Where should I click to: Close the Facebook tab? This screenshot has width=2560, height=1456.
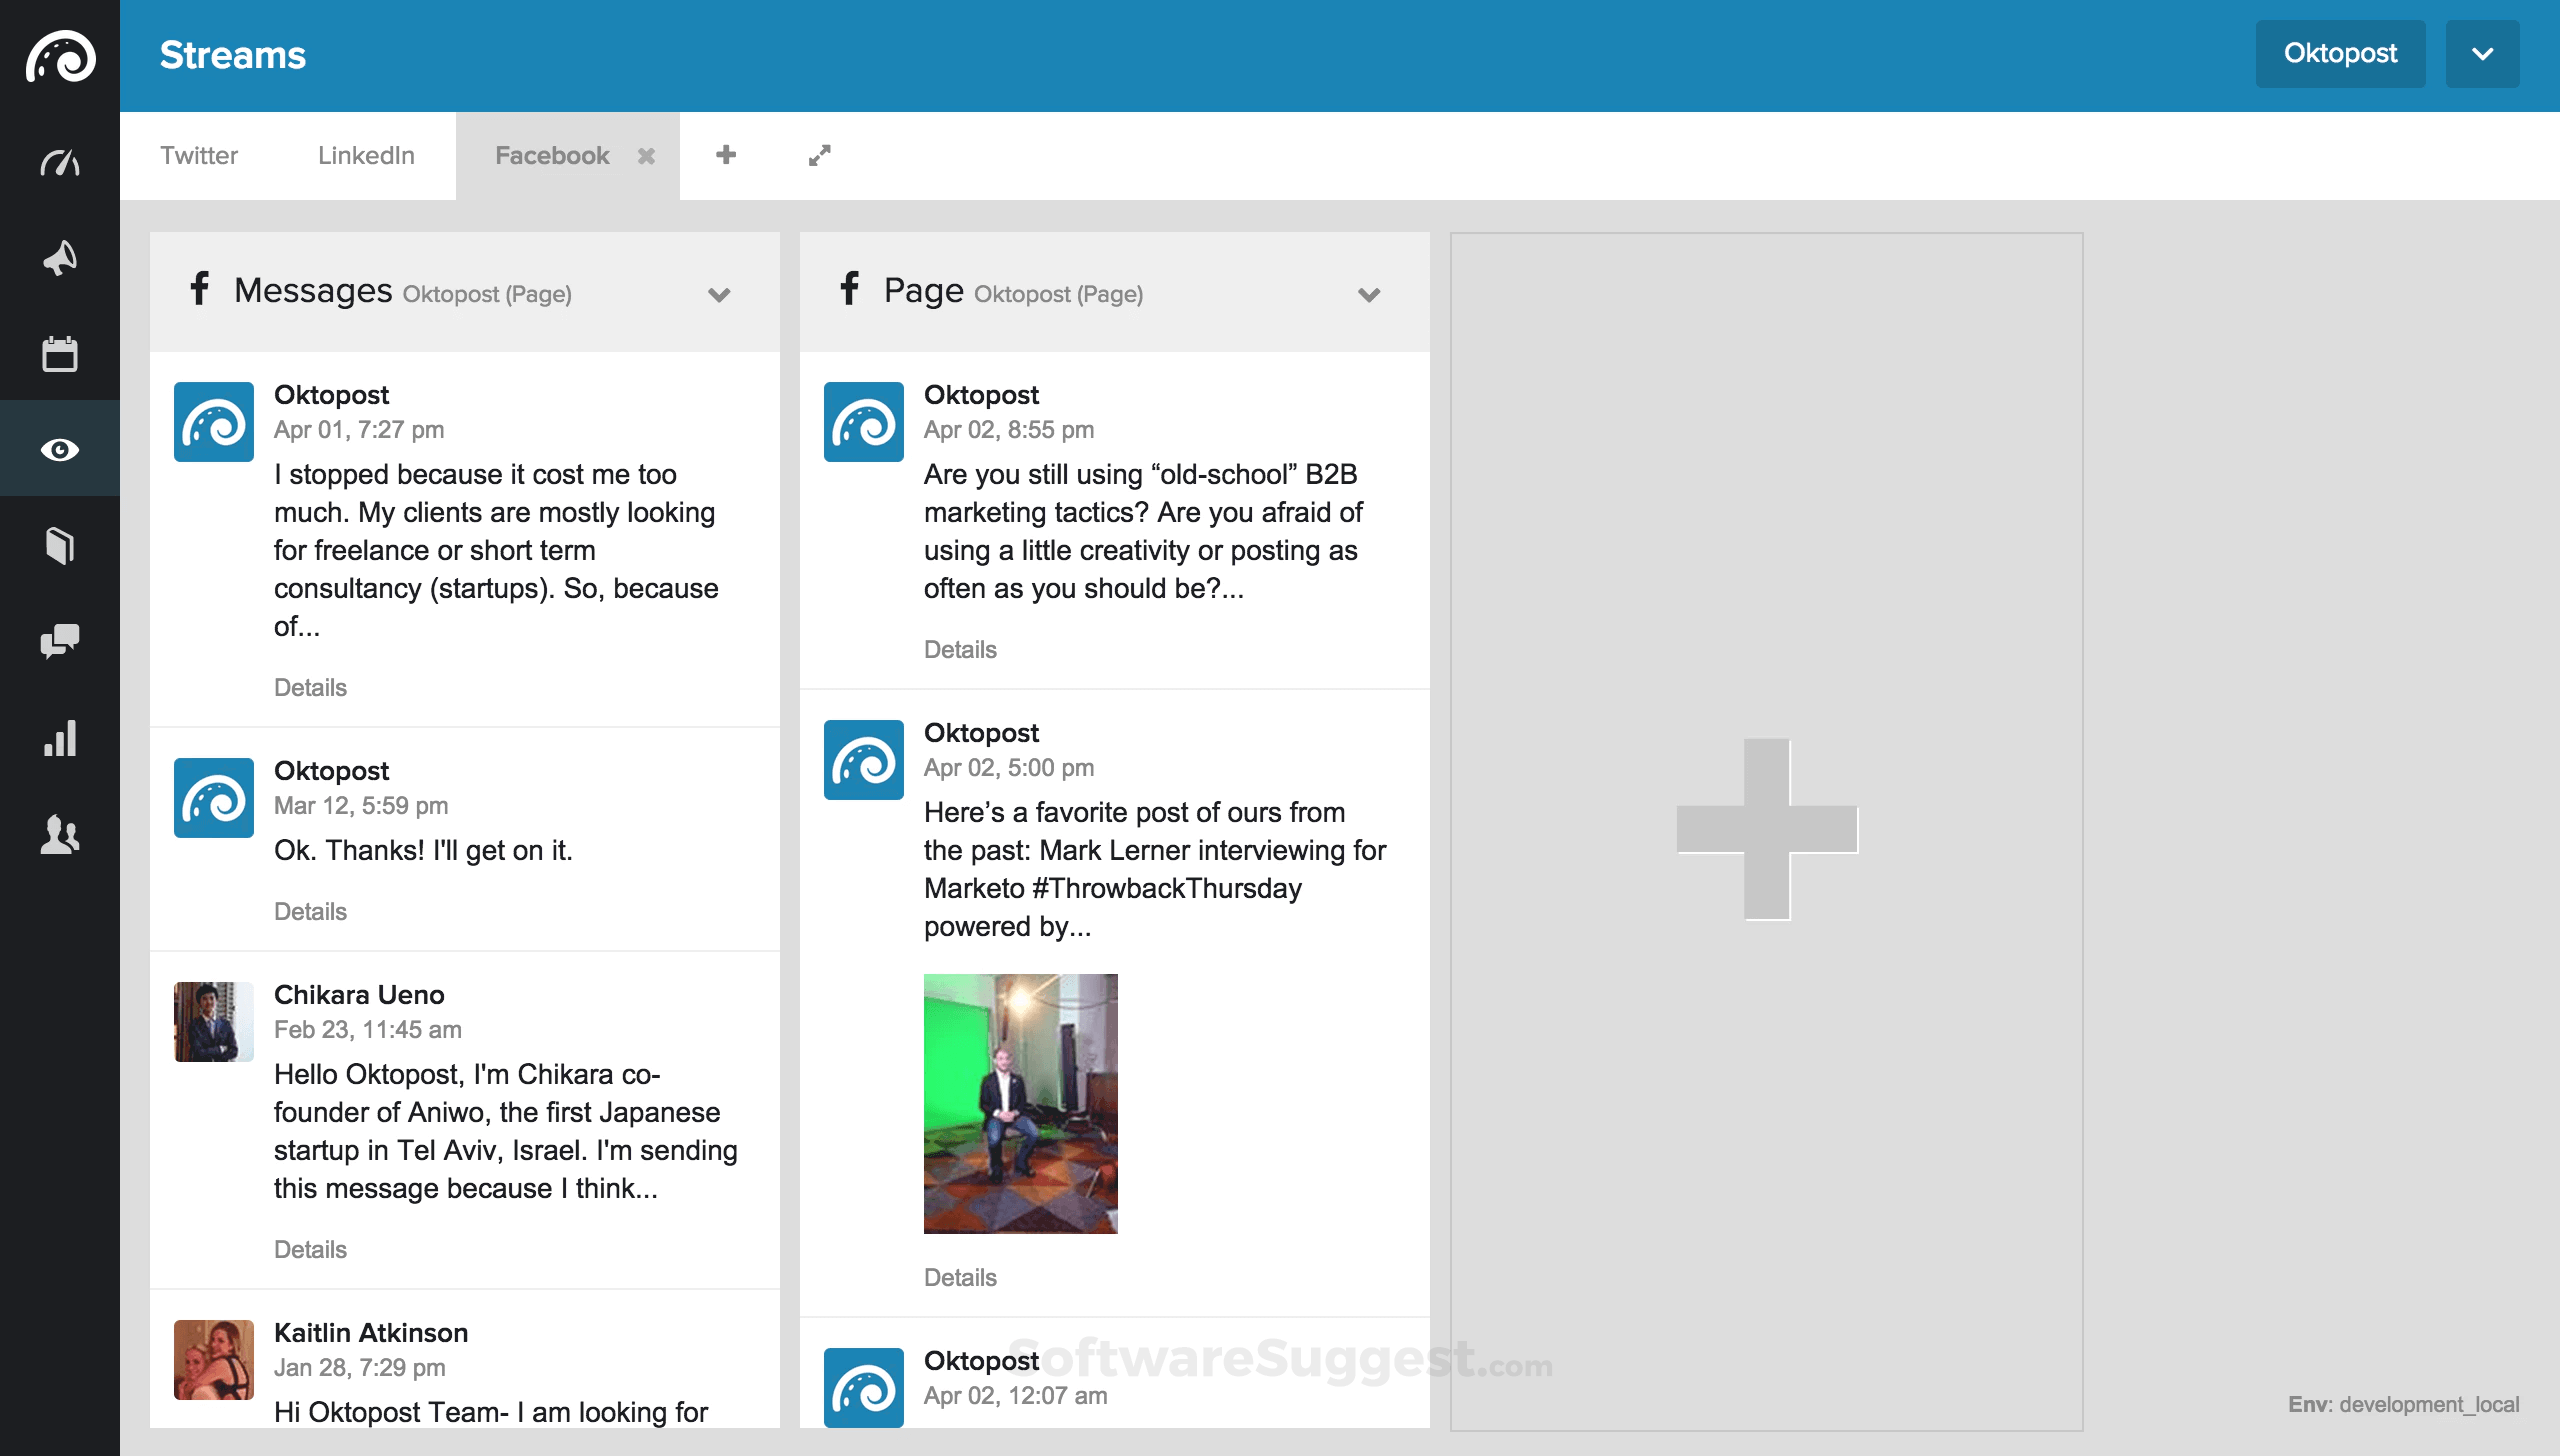pos(646,156)
